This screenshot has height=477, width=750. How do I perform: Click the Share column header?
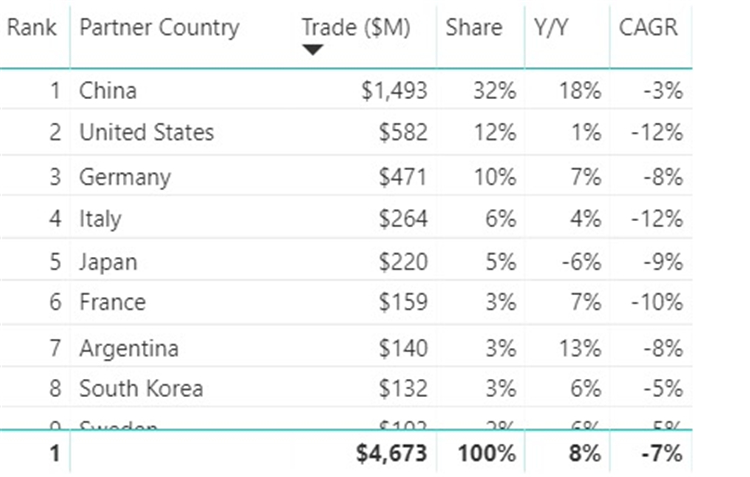pos(474,27)
